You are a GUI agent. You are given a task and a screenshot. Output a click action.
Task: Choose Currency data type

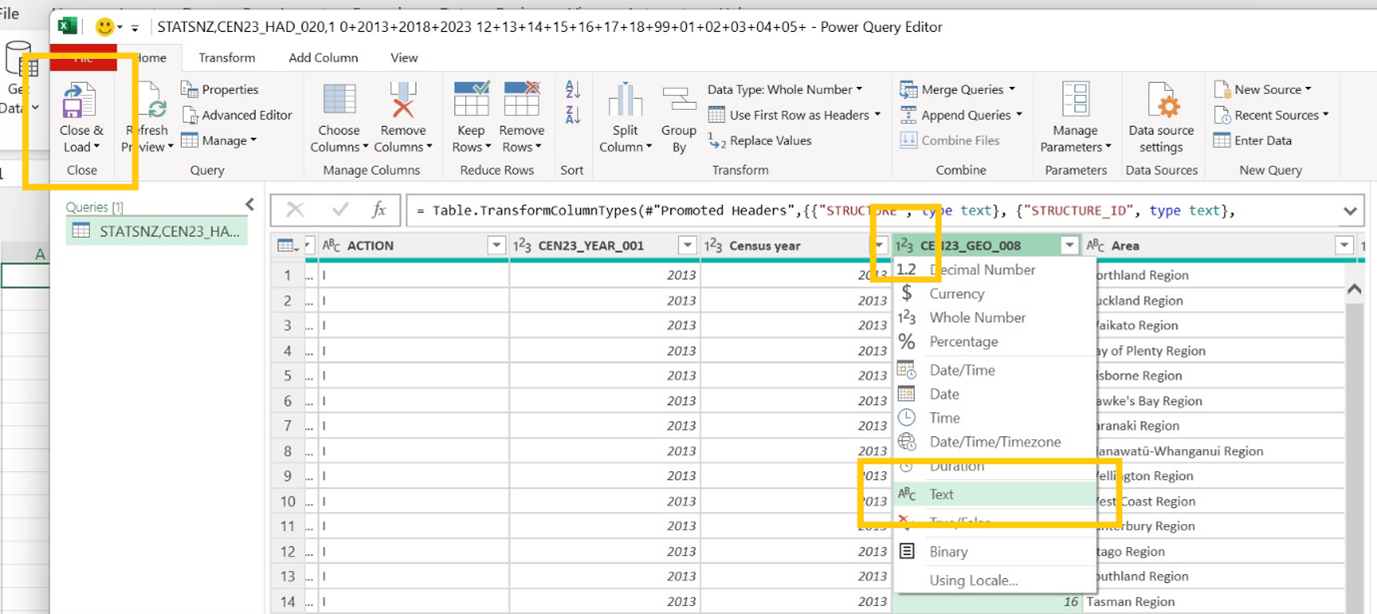coord(957,294)
